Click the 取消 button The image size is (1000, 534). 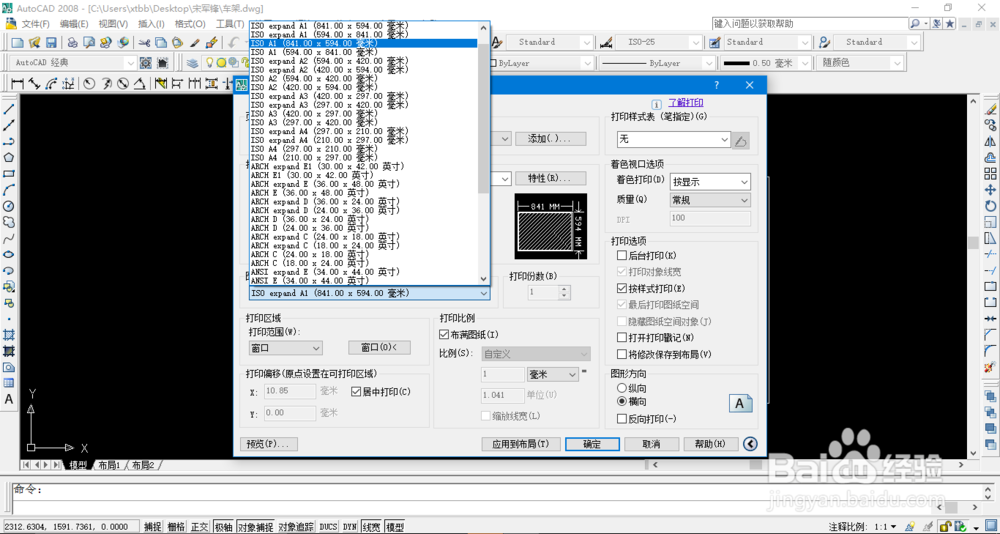(x=651, y=444)
